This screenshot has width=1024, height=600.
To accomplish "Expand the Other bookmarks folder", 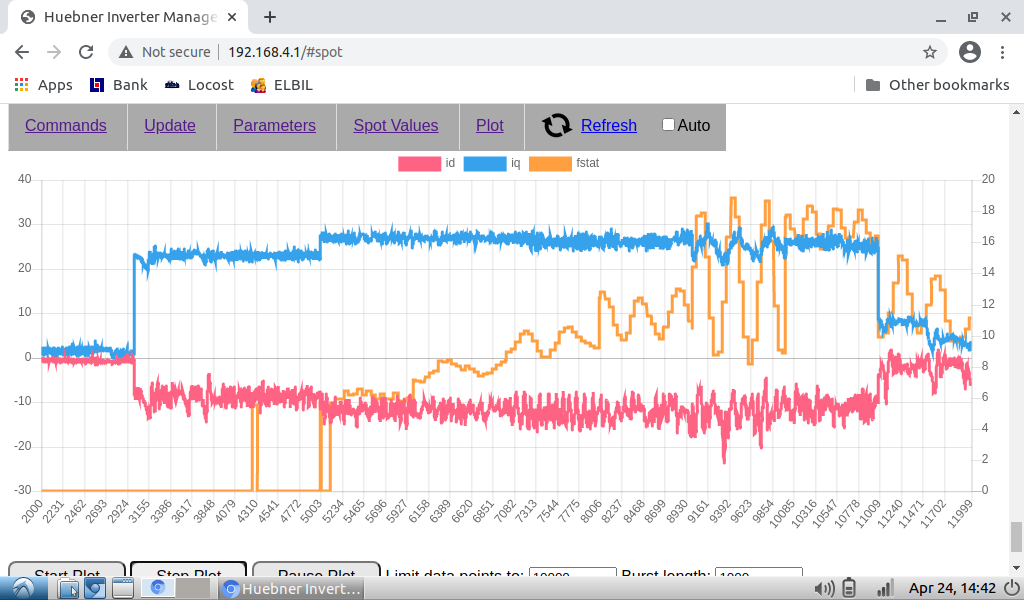I will [937, 85].
